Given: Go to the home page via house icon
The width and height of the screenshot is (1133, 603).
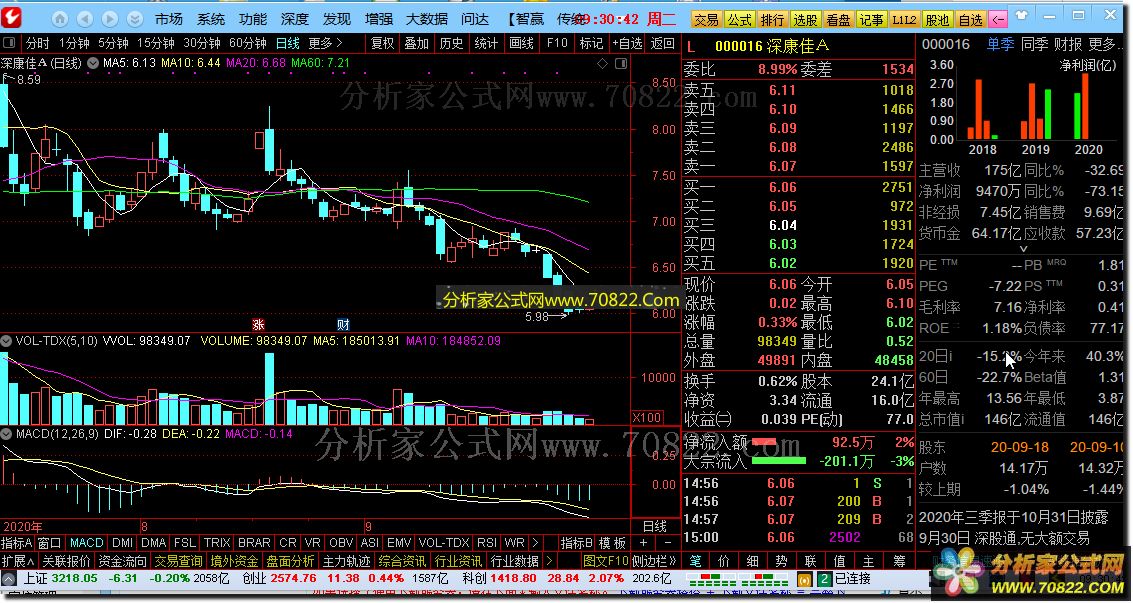Looking at the screenshot, I should [x=61, y=19].
